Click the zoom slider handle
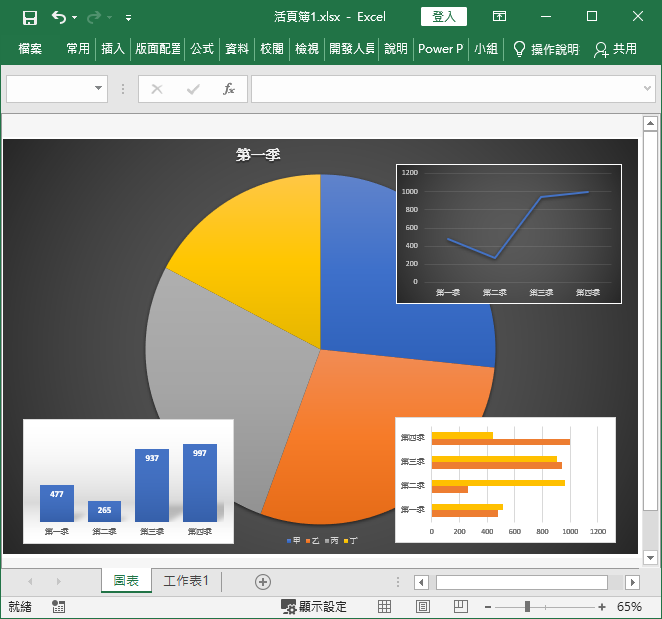This screenshot has width=662, height=619. coord(527,607)
